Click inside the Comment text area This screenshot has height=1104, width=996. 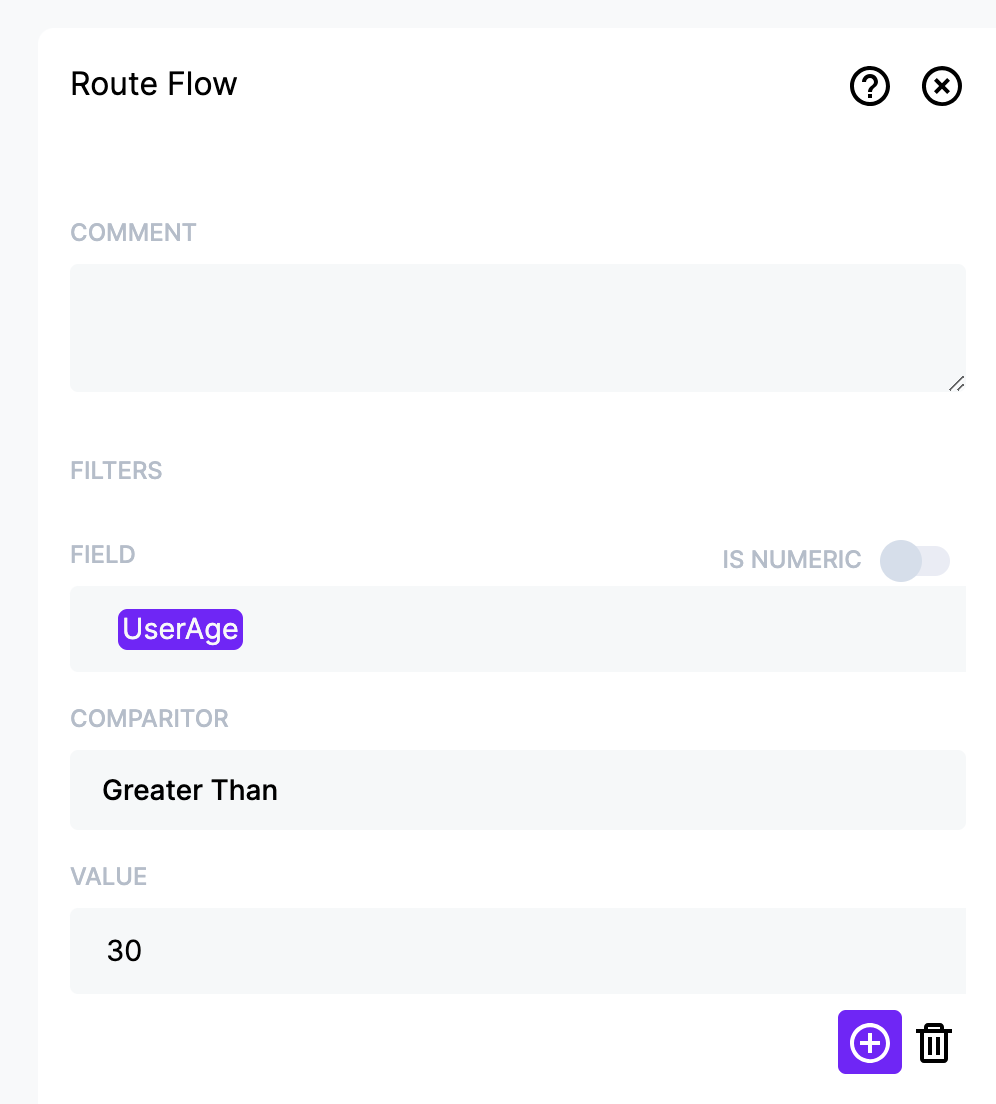[x=517, y=327]
